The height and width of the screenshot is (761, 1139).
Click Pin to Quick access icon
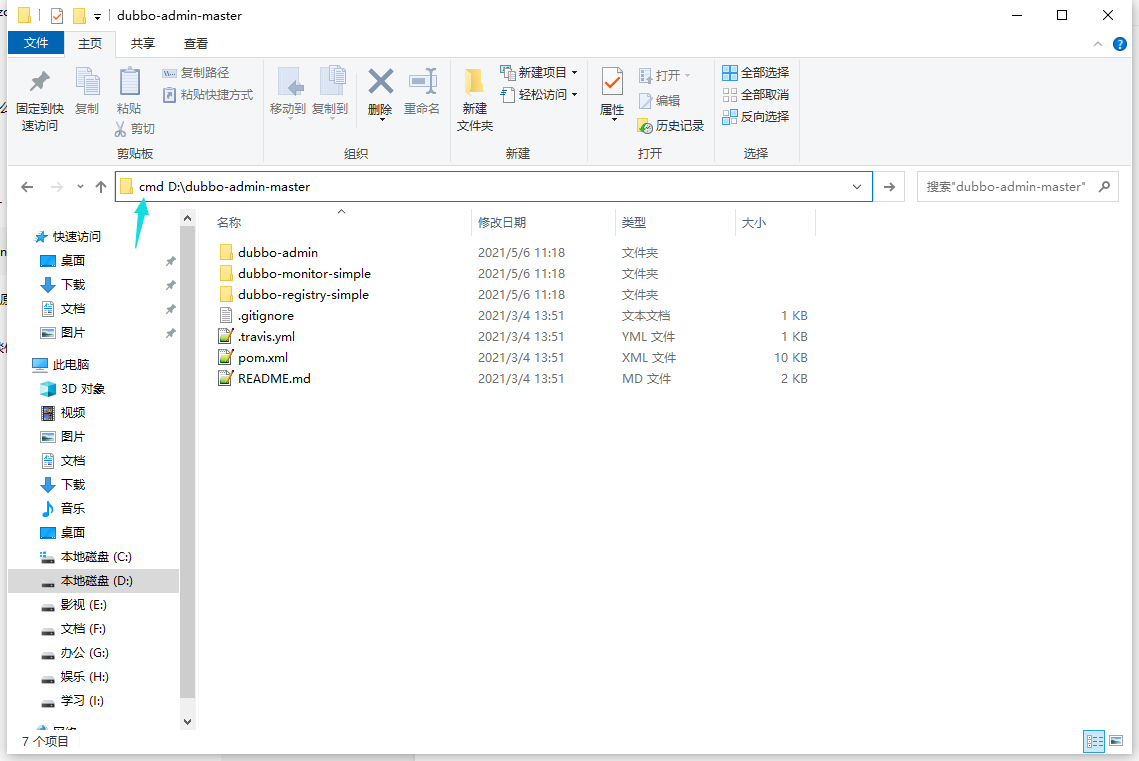click(39, 81)
